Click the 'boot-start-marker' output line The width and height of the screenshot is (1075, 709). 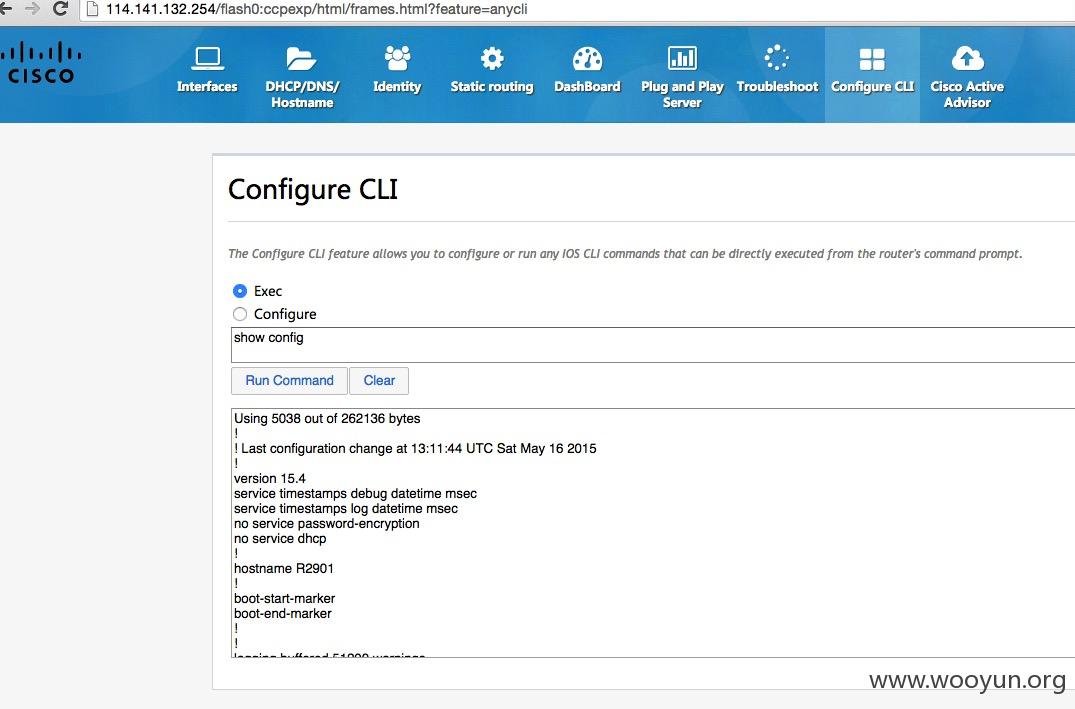point(285,599)
